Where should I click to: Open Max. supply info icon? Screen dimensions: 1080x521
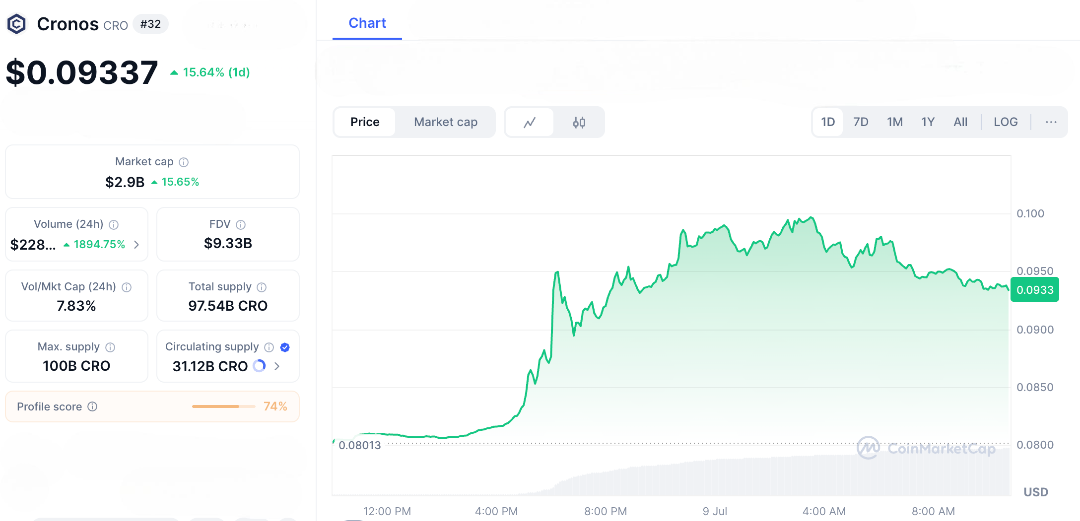[110, 347]
